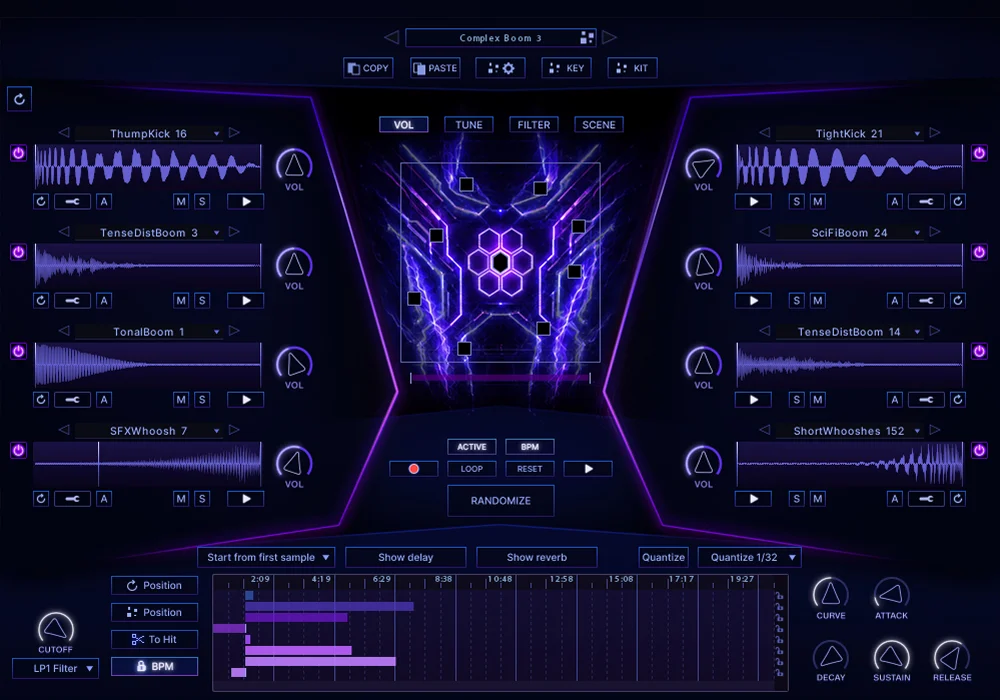1000x700 pixels.
Task: Play the TenseDistBoom 14 sample
Action: (753, 400)
